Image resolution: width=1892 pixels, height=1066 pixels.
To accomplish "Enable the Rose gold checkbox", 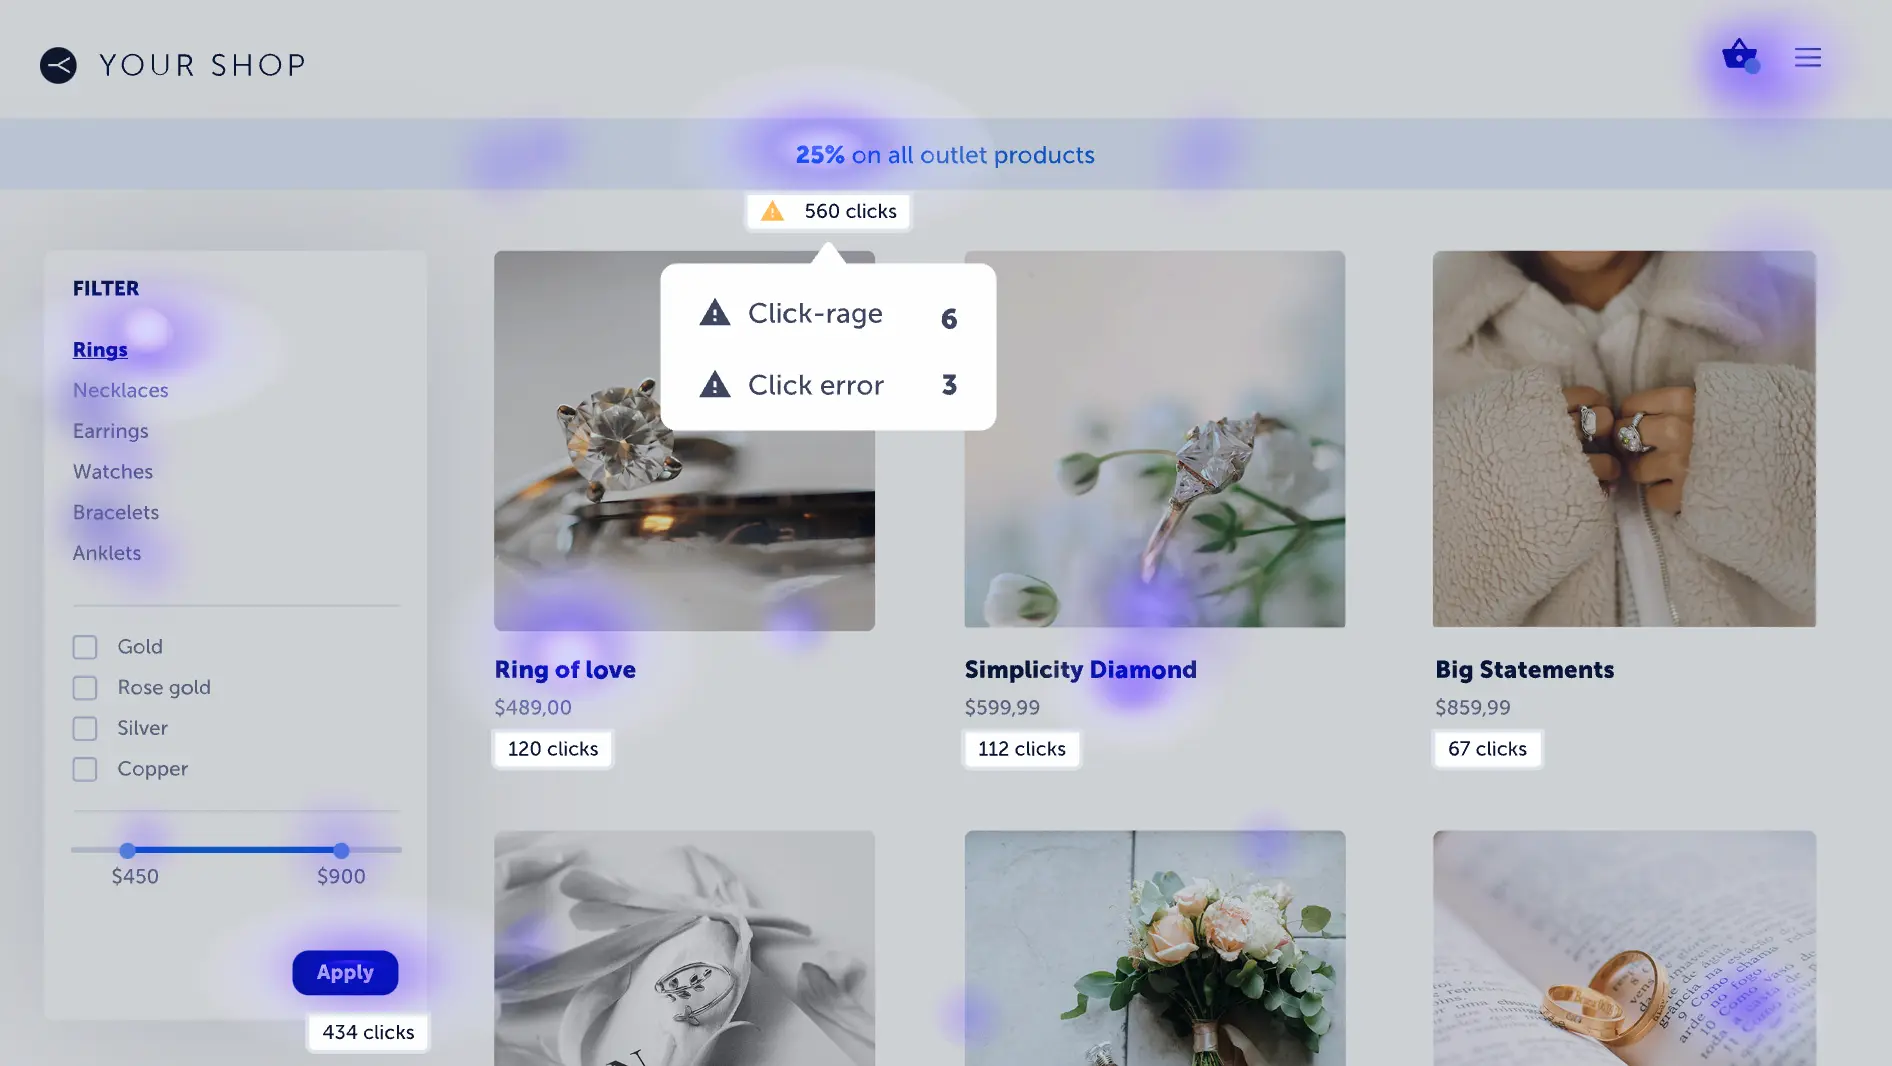I will click(x=85, y=688).
